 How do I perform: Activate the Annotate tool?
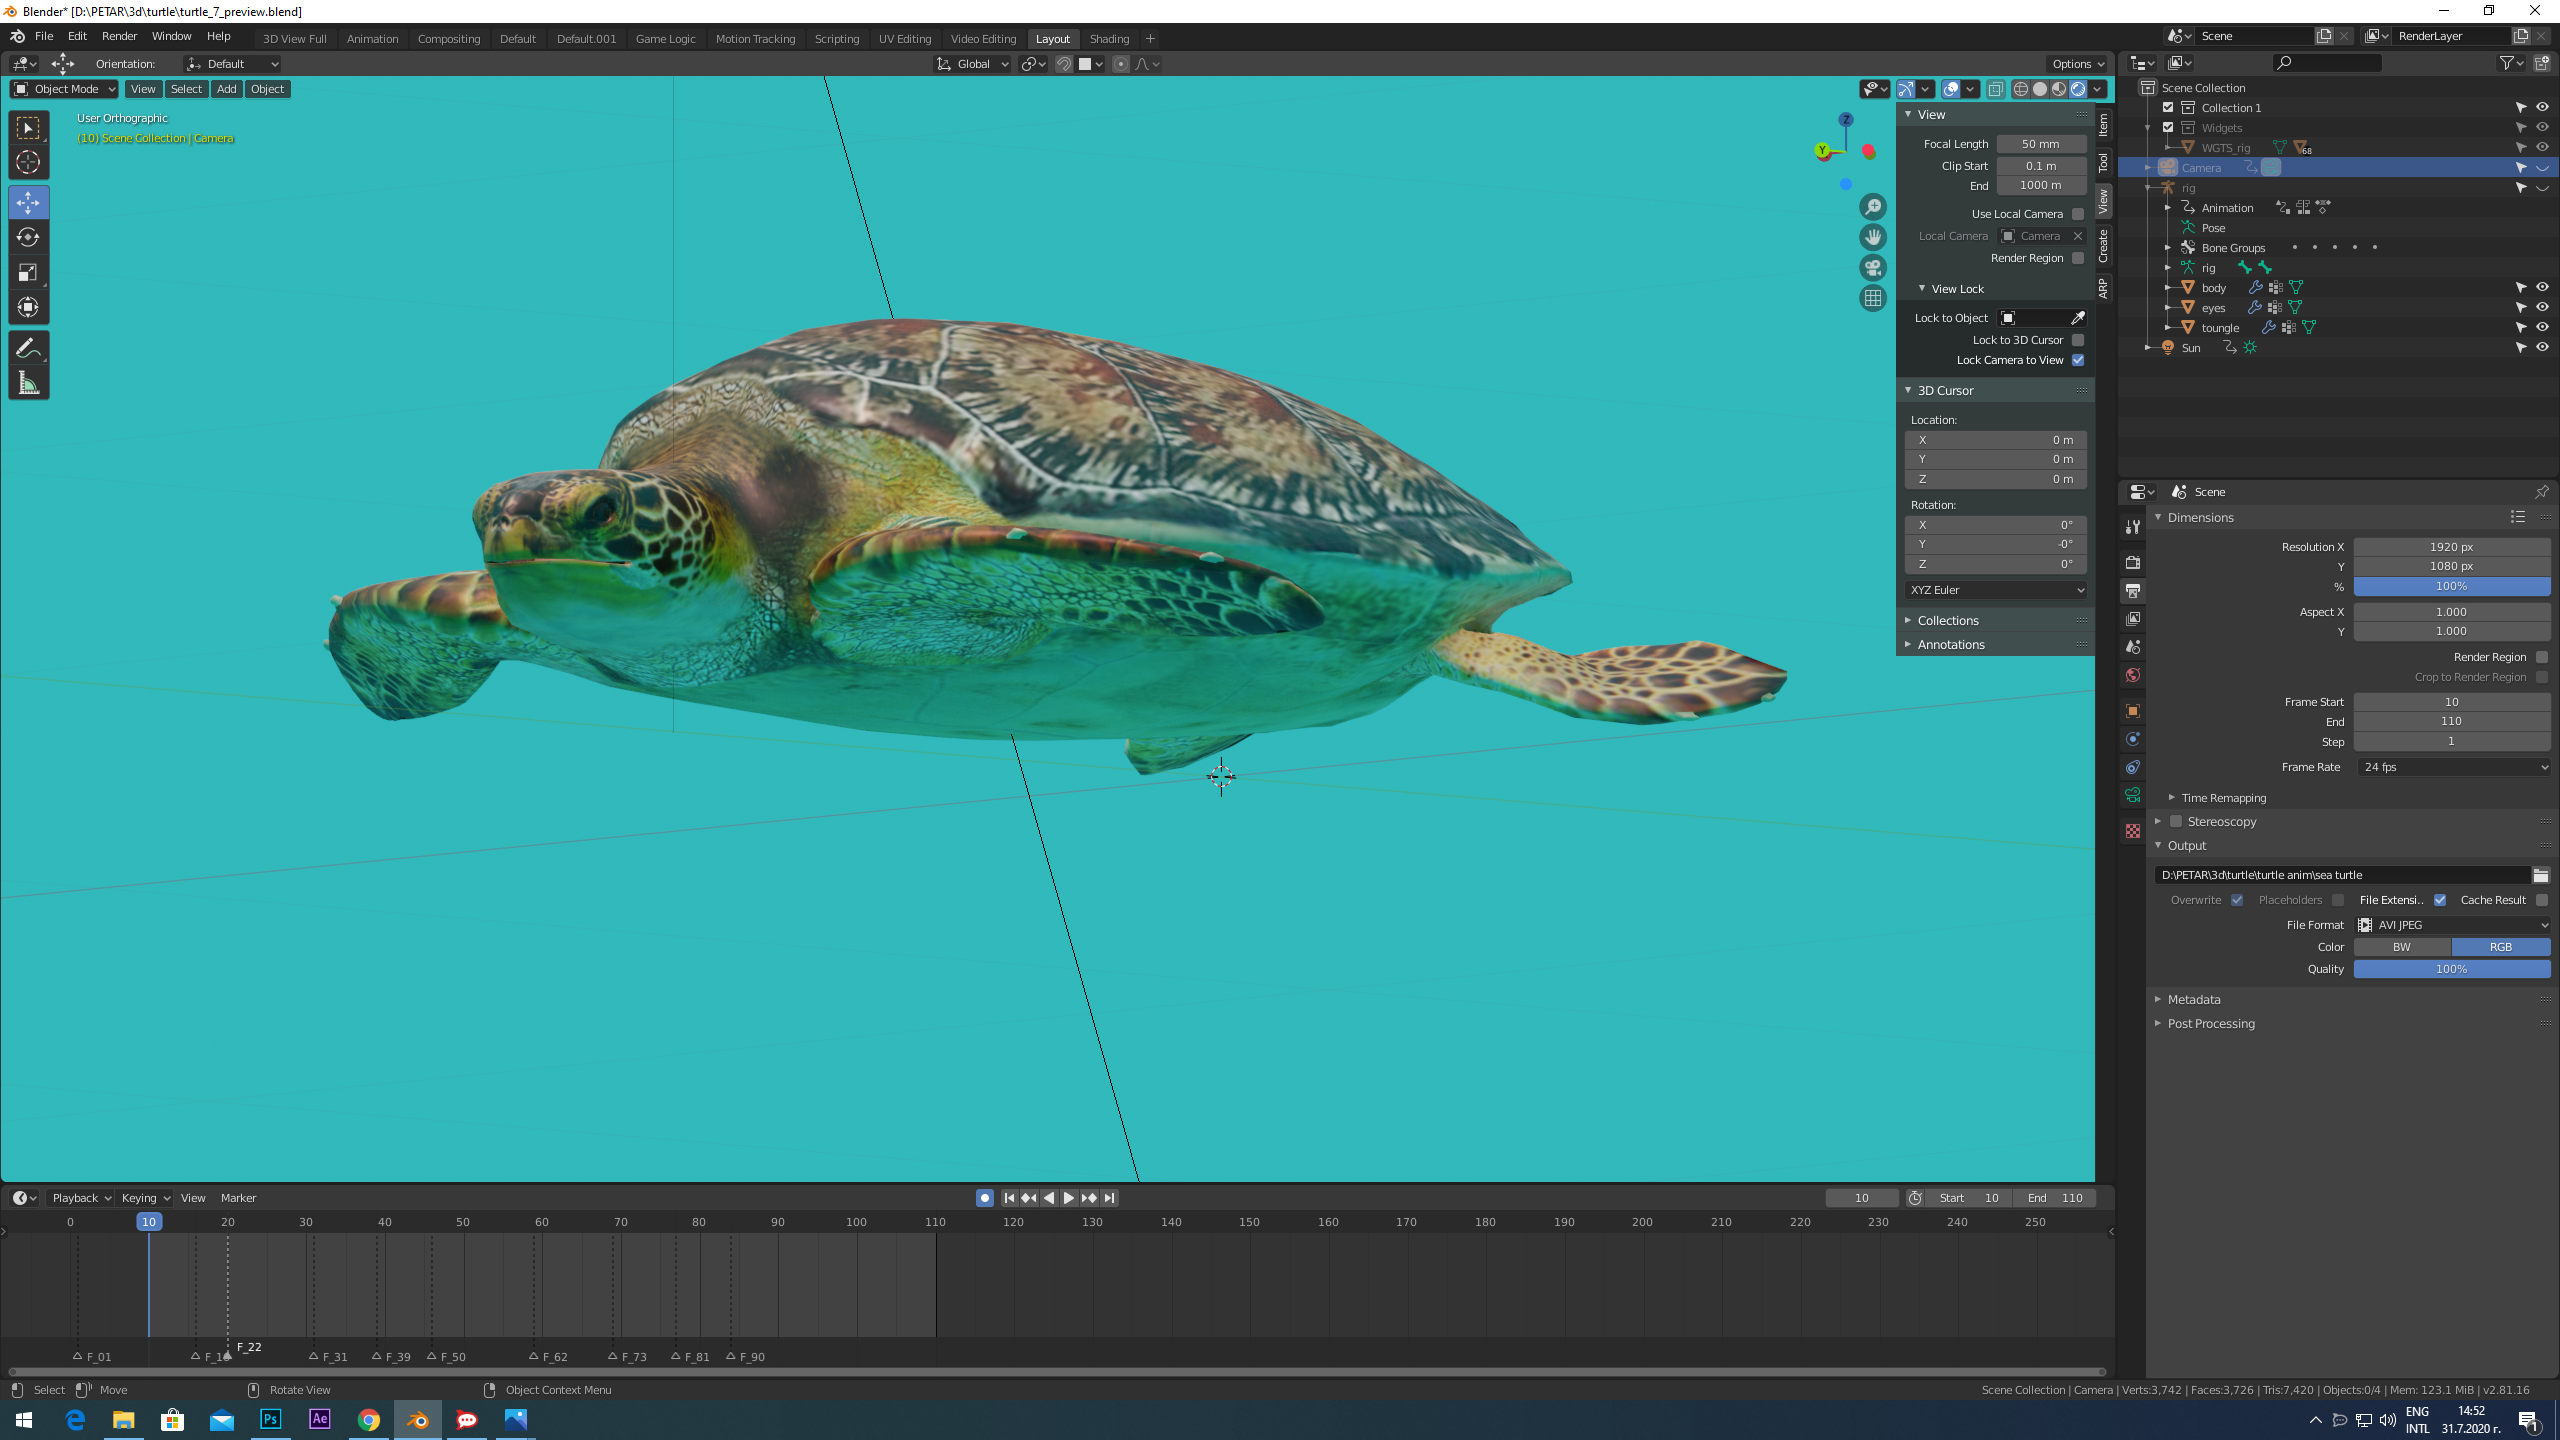click(28, 347)
